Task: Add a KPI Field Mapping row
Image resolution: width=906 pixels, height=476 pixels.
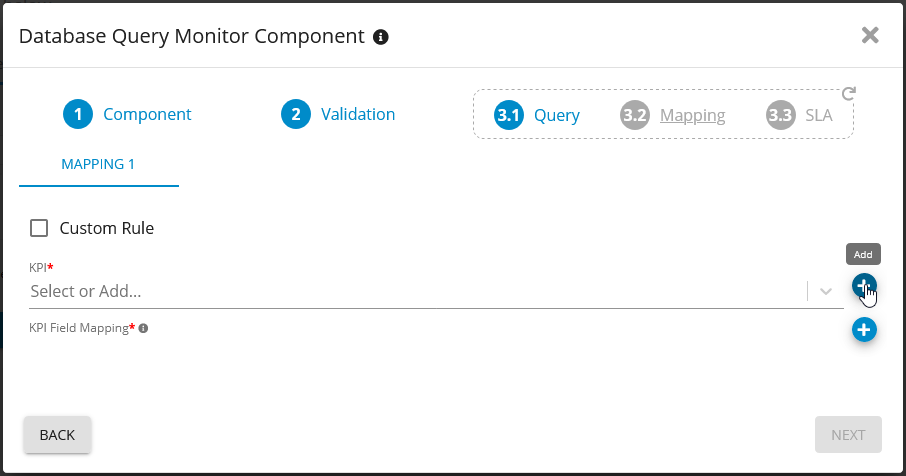Action: tap(864, 329)
